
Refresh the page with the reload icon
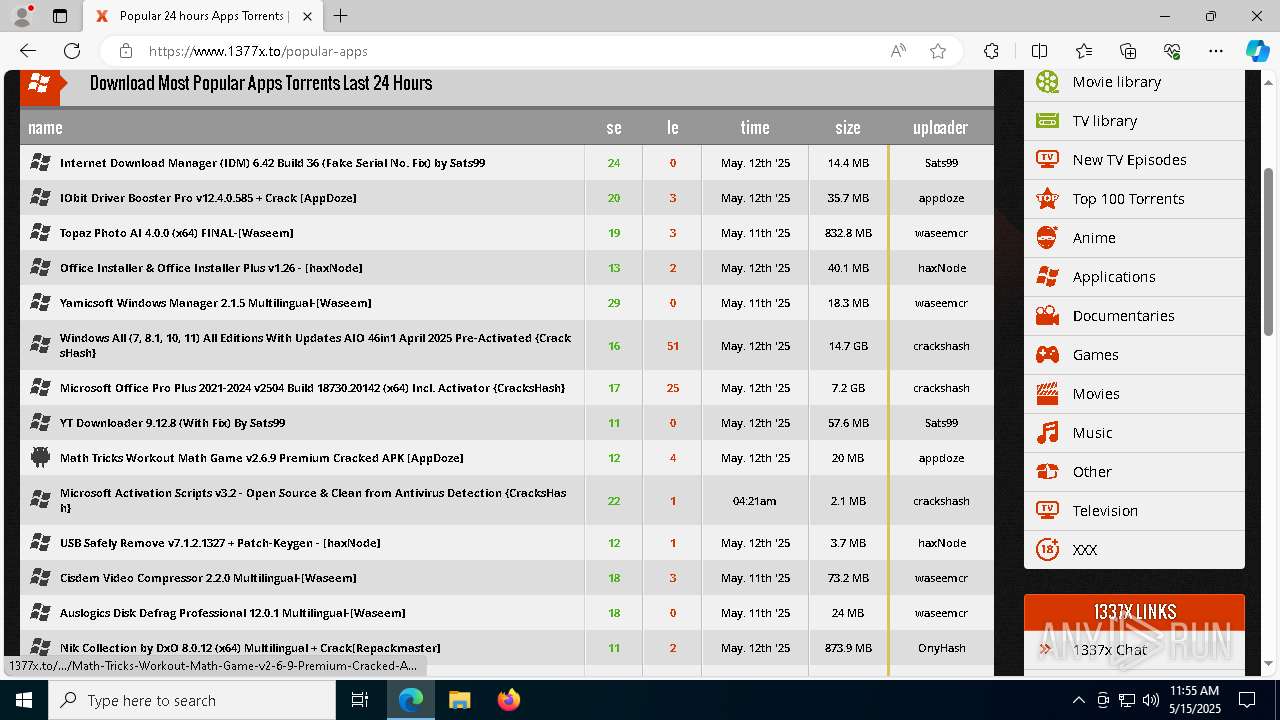click(x=72, y=51)
